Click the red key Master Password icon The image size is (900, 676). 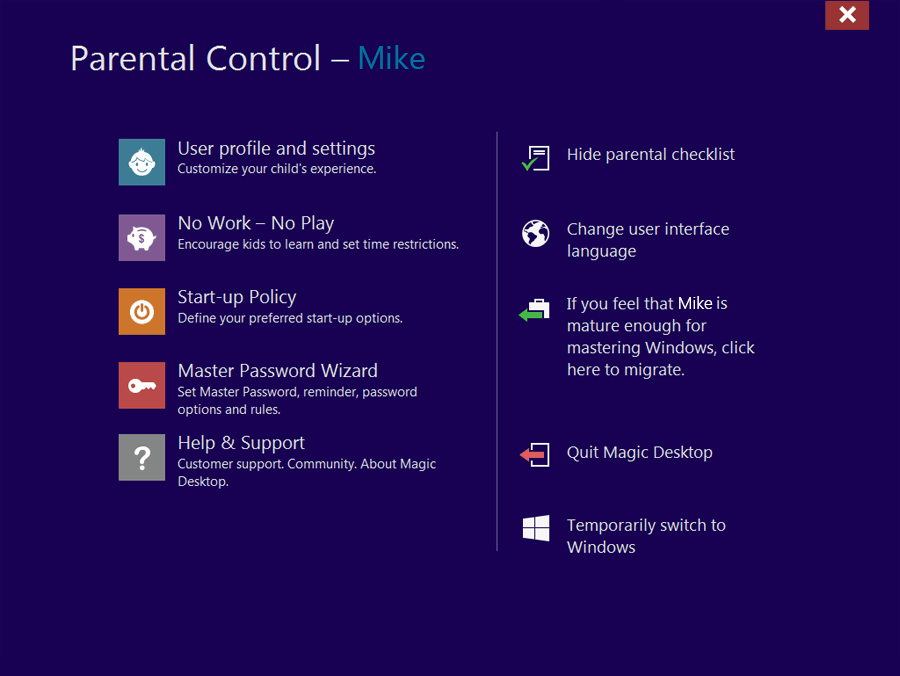(x=142, y=385)
